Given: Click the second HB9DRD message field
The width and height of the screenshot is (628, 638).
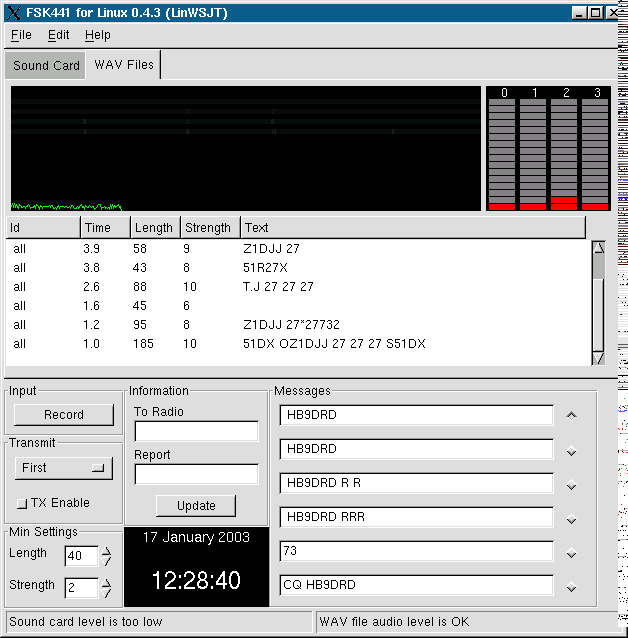Looking at the screenshot, I should pos(416,449).
